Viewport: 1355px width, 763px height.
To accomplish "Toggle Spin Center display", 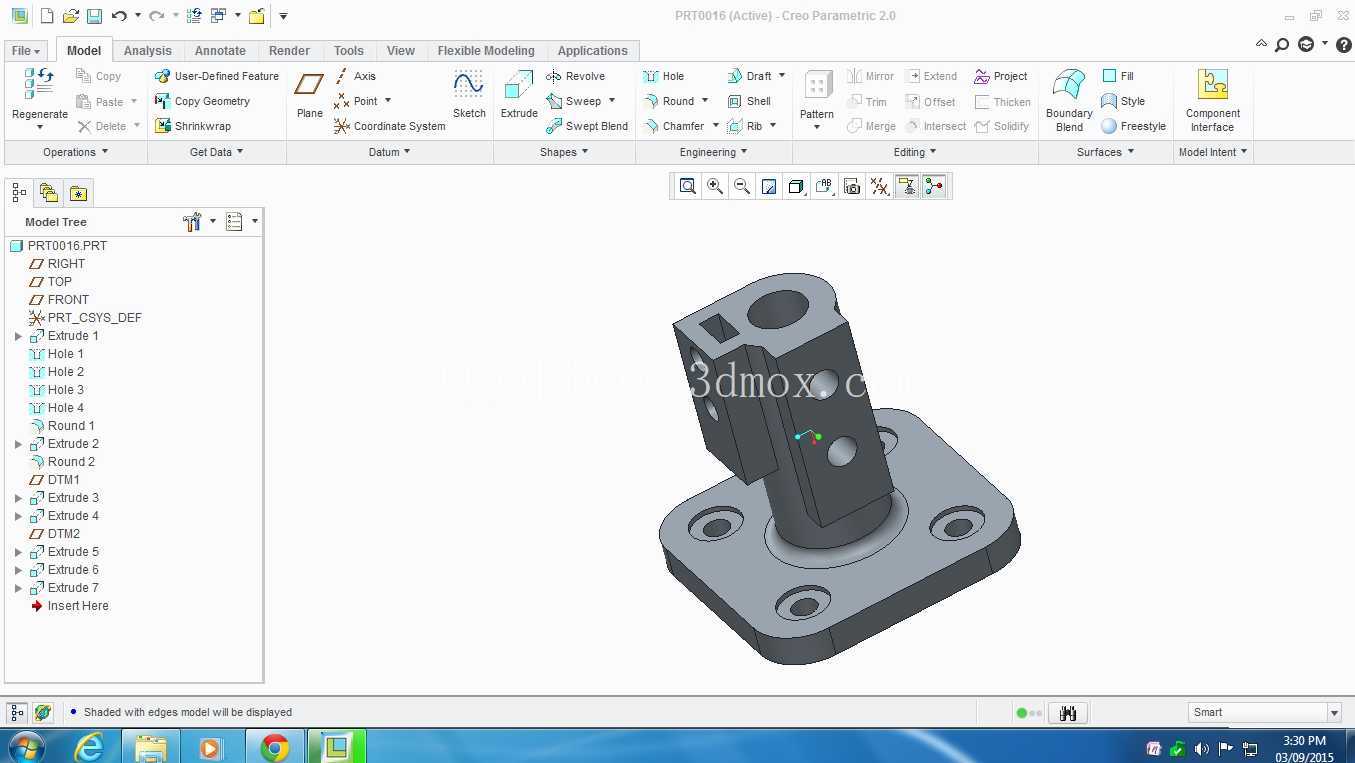I will click(934, 186).
